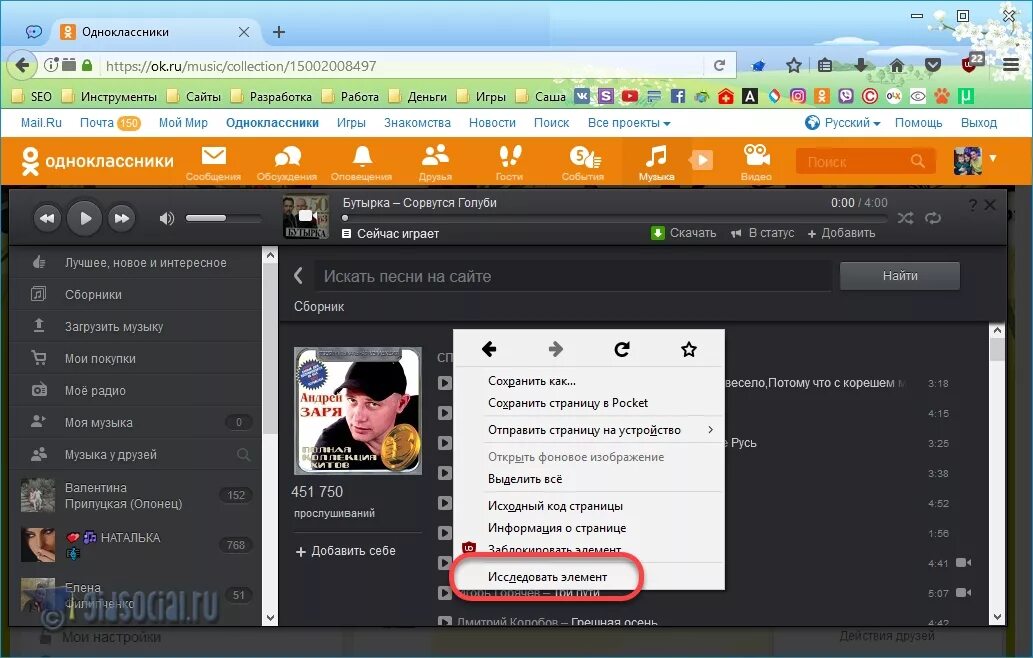Click the Андрей Заря album cover

(x=358, y=411)
